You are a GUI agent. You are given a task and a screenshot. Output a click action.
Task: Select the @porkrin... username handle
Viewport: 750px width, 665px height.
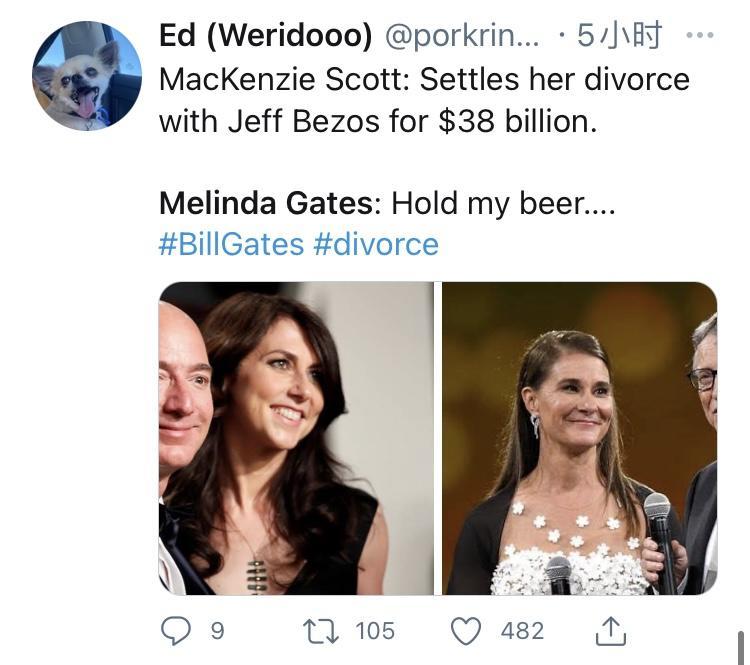(462, 36)
